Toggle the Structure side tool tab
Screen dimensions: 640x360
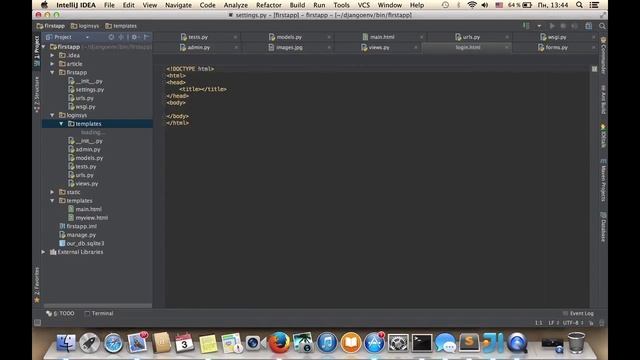coord(37,94)
